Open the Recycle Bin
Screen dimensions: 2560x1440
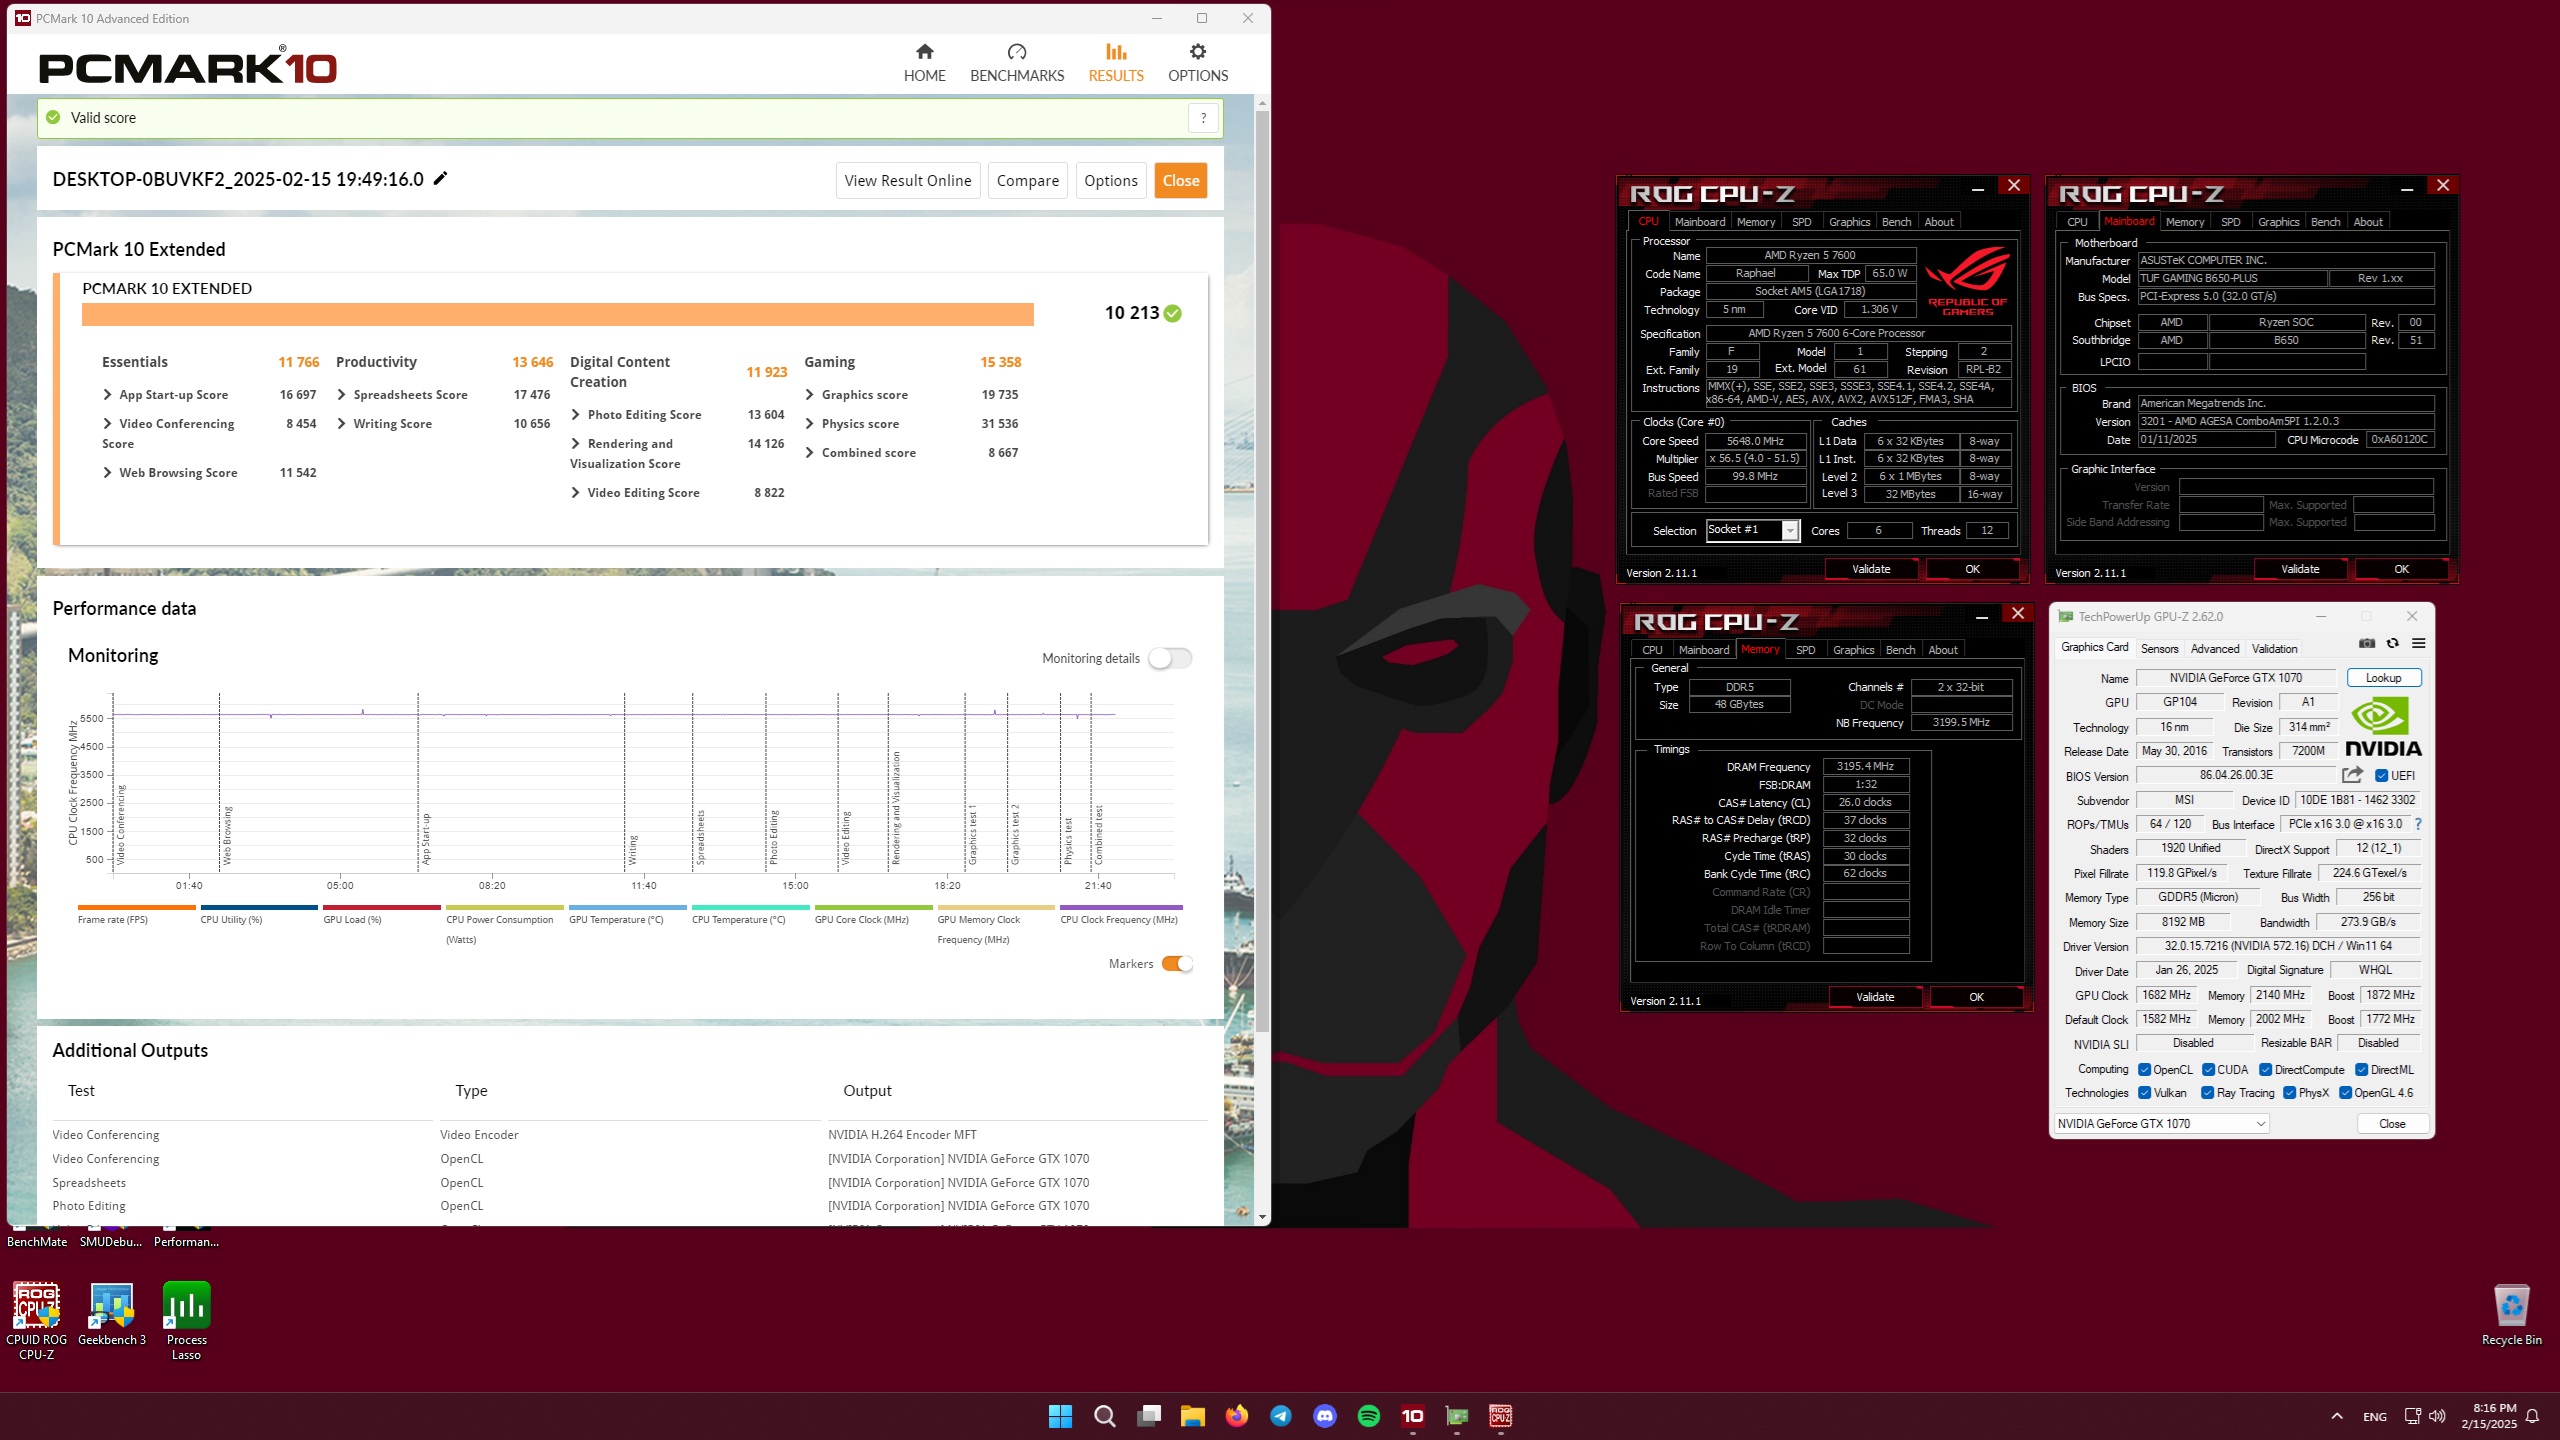(x=2511, y=1315)
